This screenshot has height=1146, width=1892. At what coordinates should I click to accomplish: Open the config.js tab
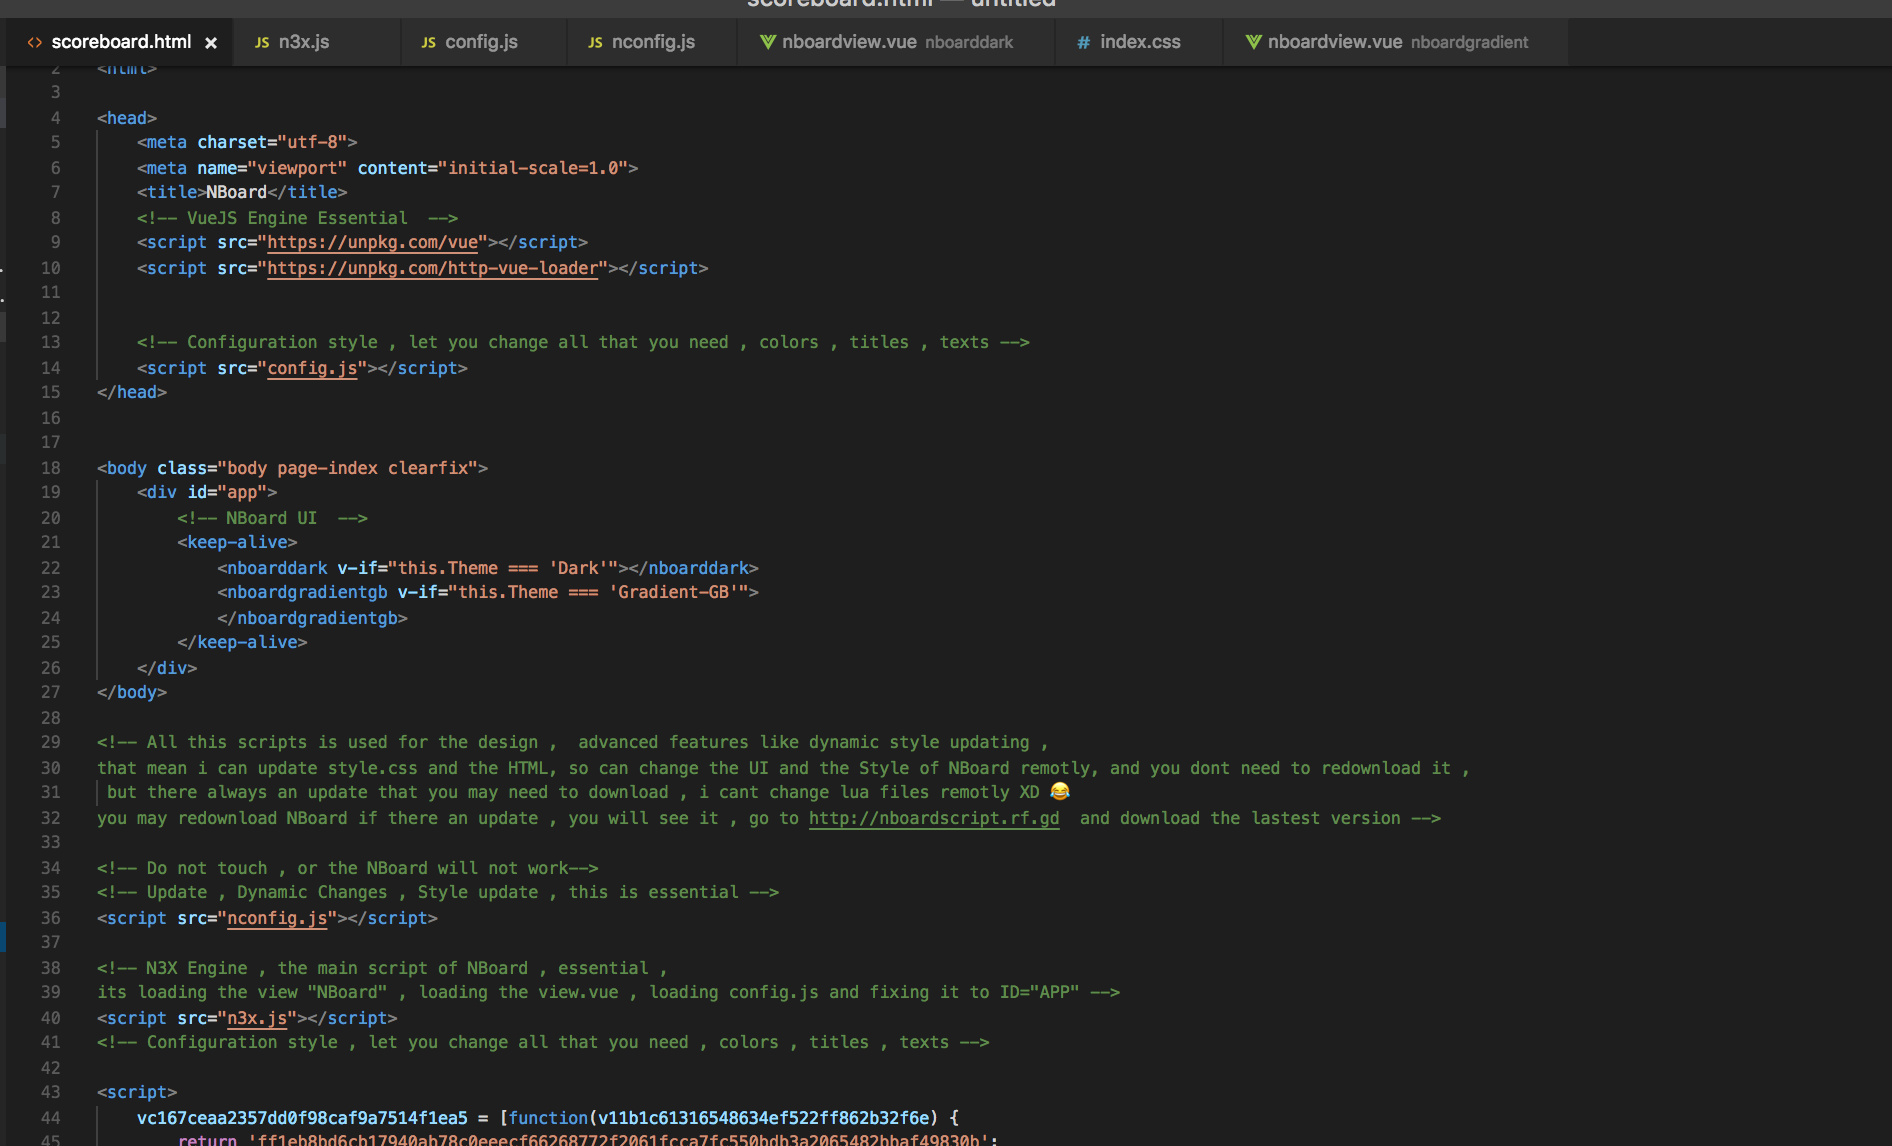pos(483,42)
